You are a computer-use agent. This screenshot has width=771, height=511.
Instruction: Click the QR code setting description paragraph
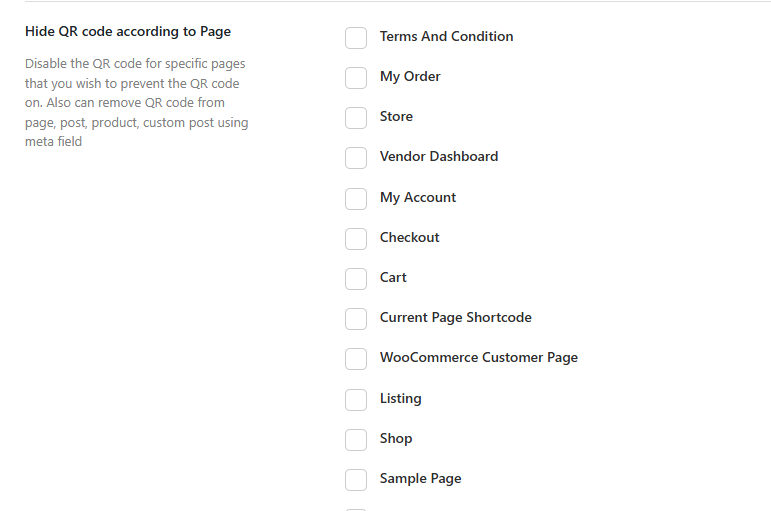click(137, 103)
